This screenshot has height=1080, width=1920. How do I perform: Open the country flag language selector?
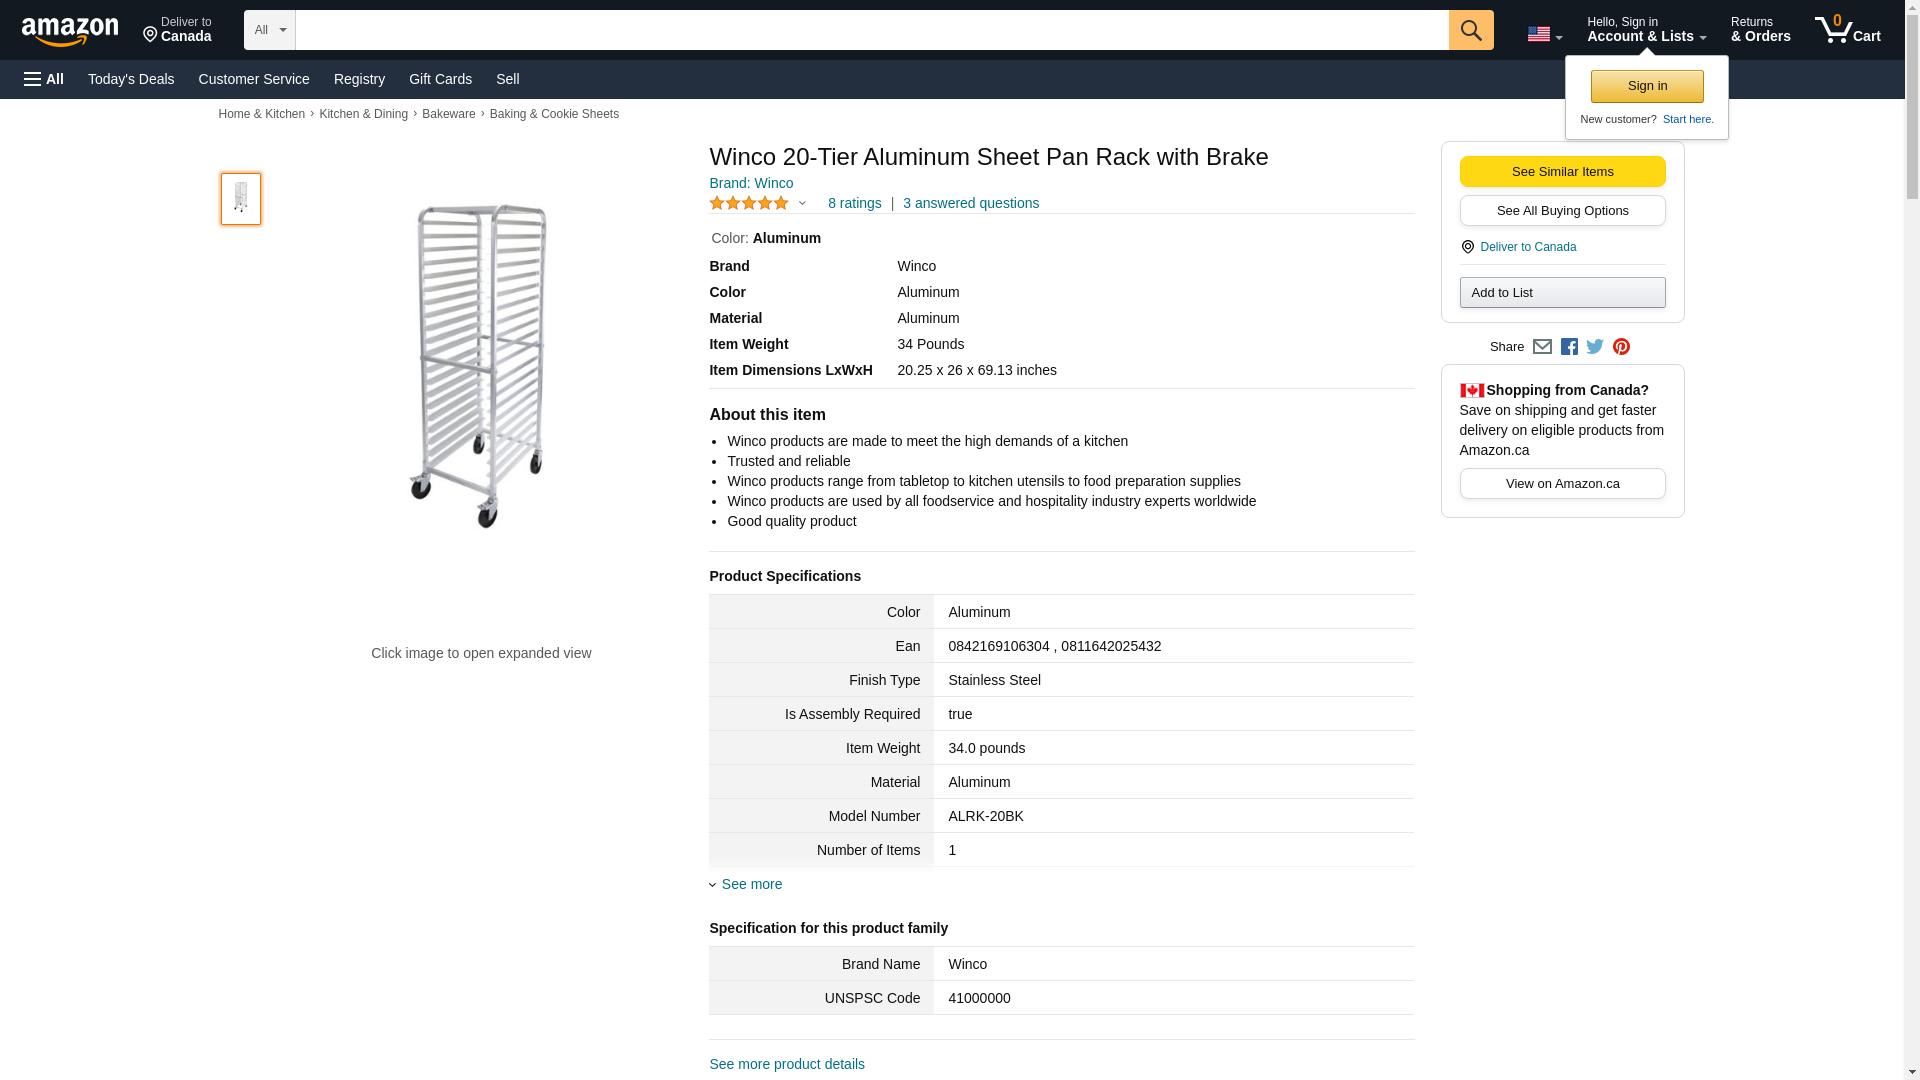coord(1544,34)
